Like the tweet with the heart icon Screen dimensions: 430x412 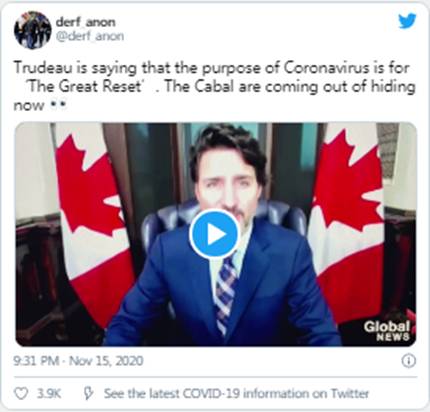(x=21, y=394)
